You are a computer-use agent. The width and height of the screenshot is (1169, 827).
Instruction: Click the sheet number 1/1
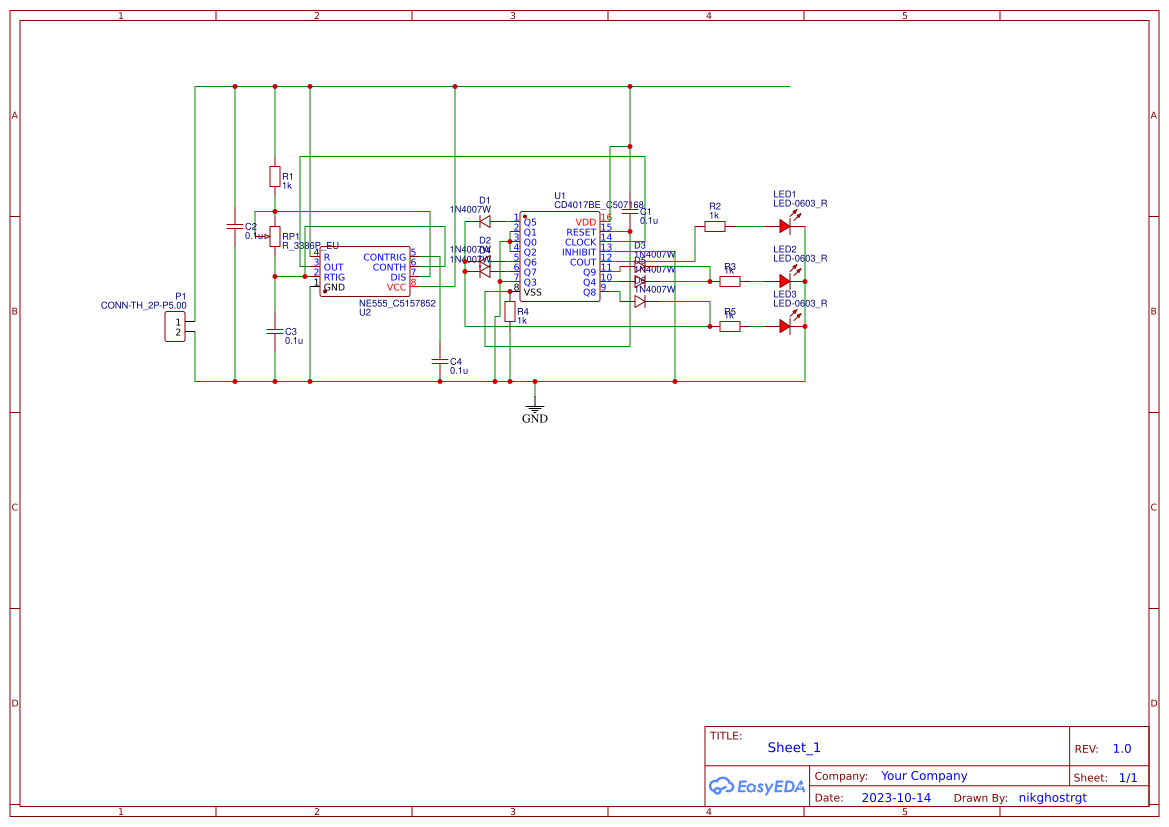click(1128, 778)
